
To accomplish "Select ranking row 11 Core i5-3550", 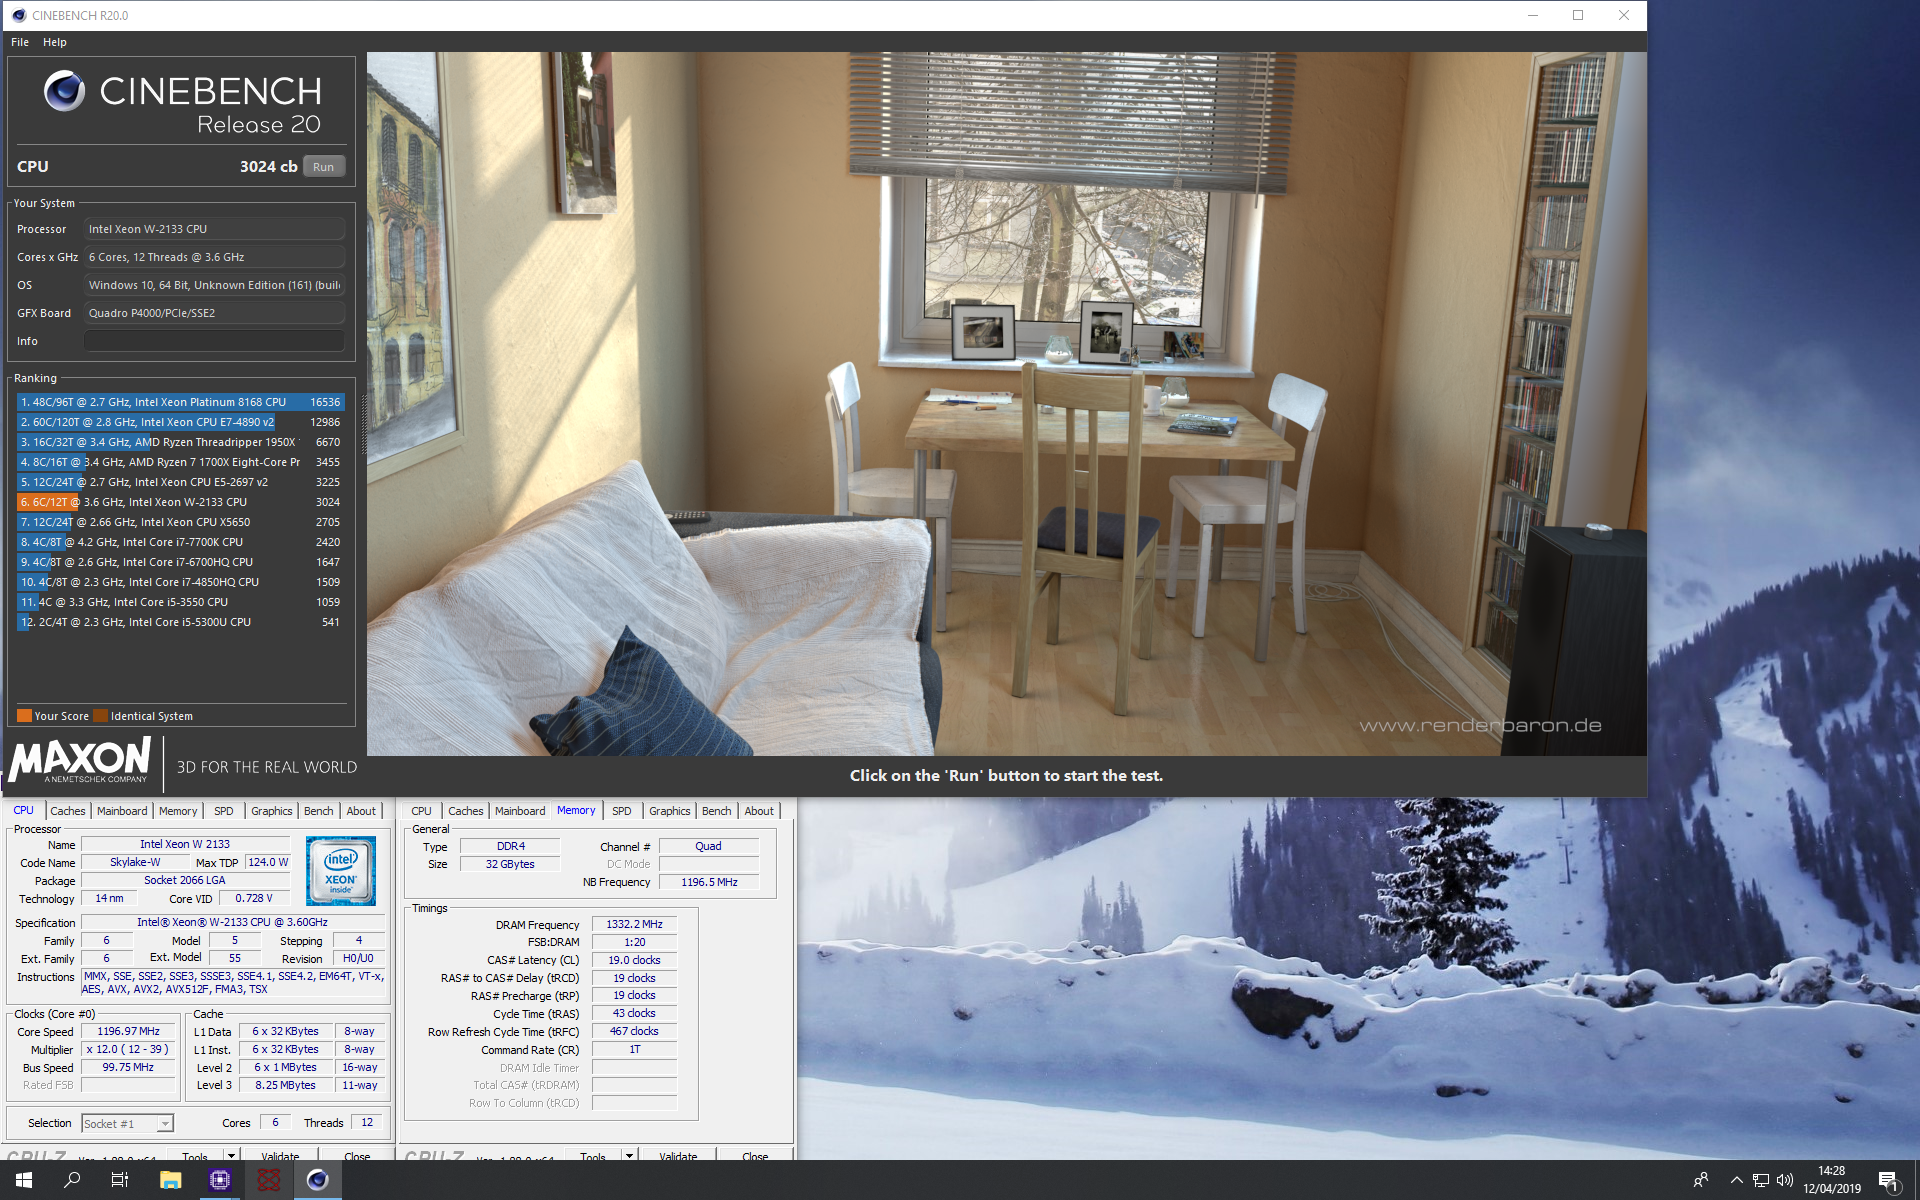I will tap(181, 602).
